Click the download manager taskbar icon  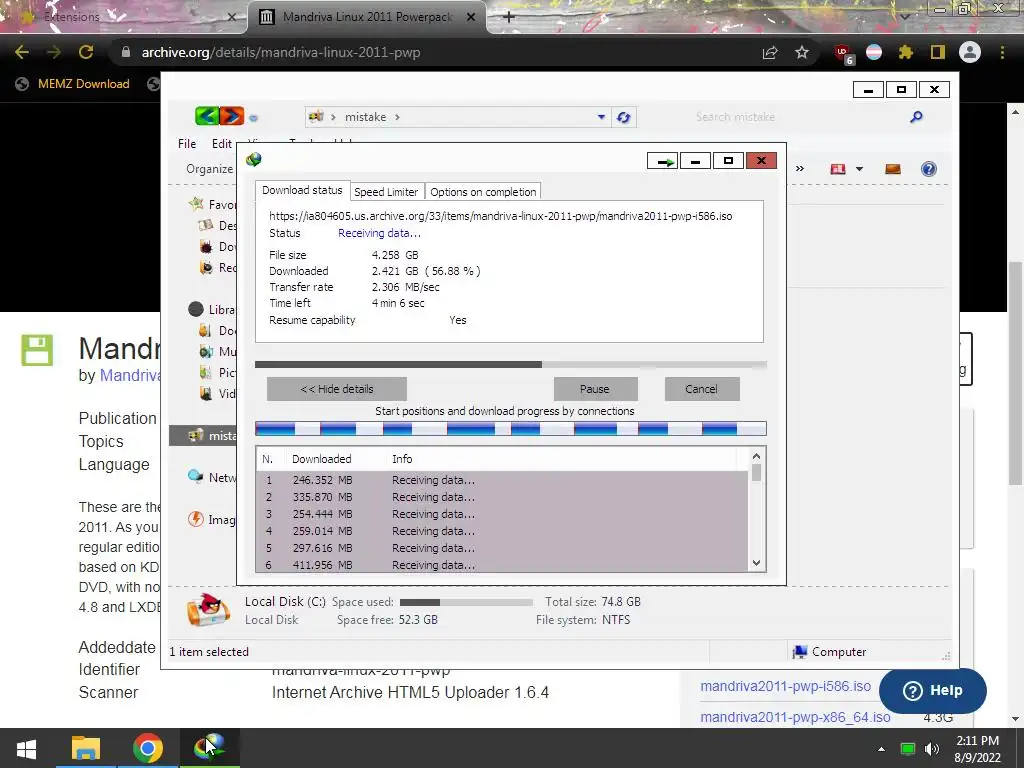(x=209, y=747)
